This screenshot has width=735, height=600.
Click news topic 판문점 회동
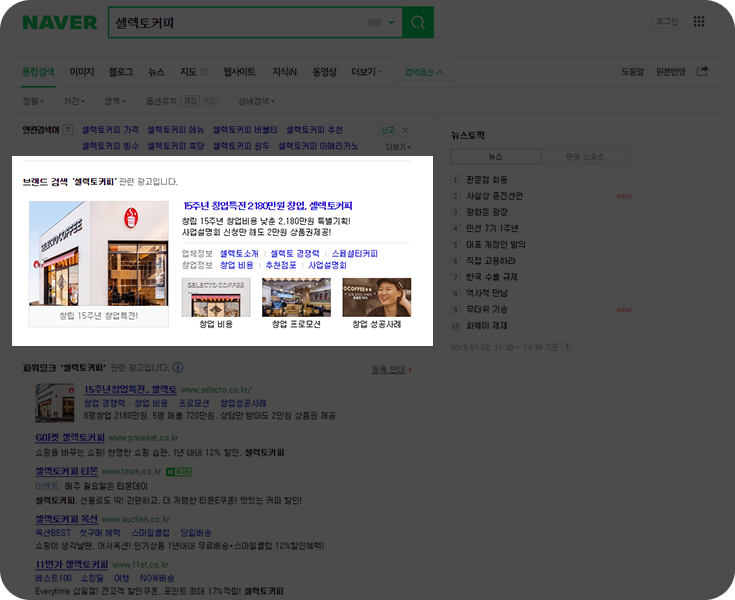coord(487,180)
